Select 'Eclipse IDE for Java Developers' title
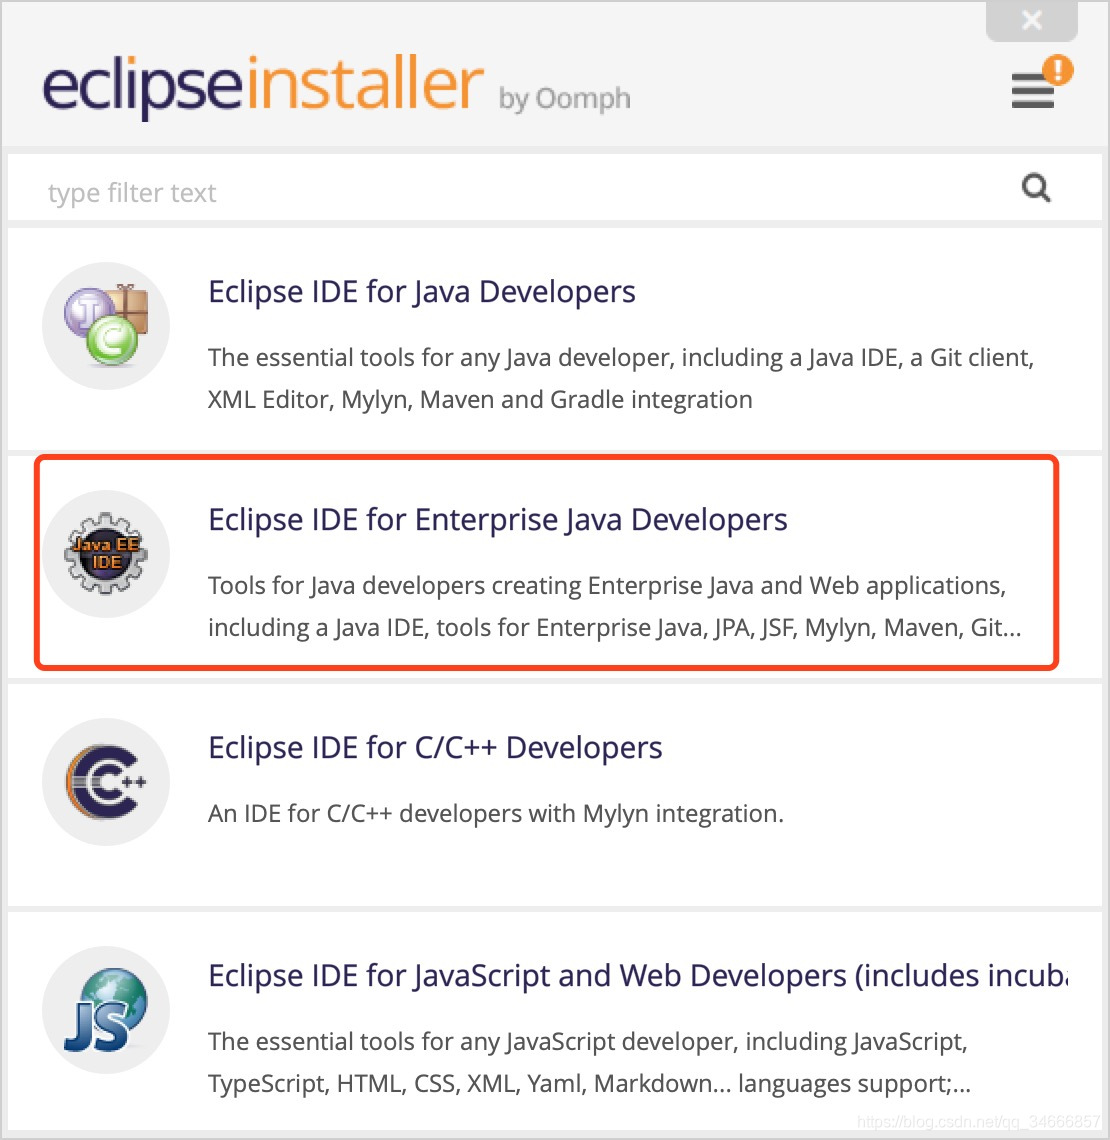1110x1140 pixels. click(422, 292)
